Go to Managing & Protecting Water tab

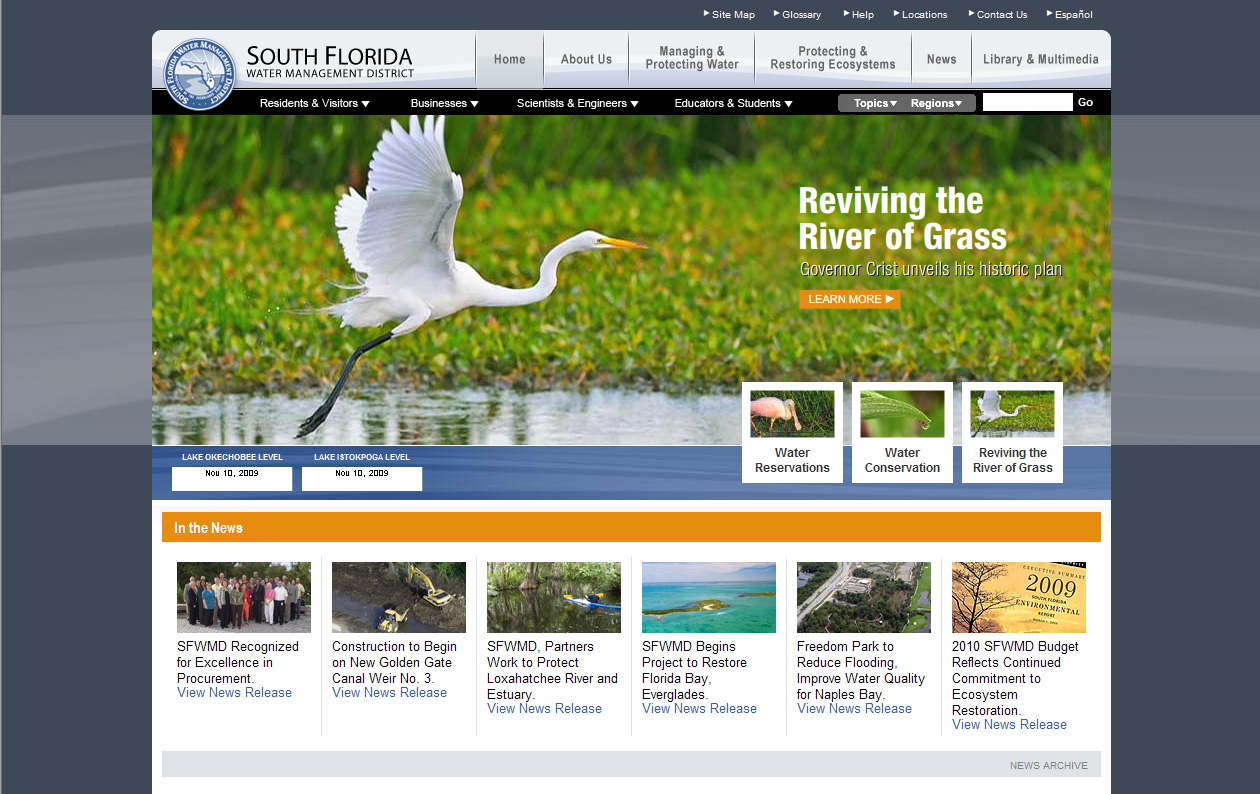point(692,58)
